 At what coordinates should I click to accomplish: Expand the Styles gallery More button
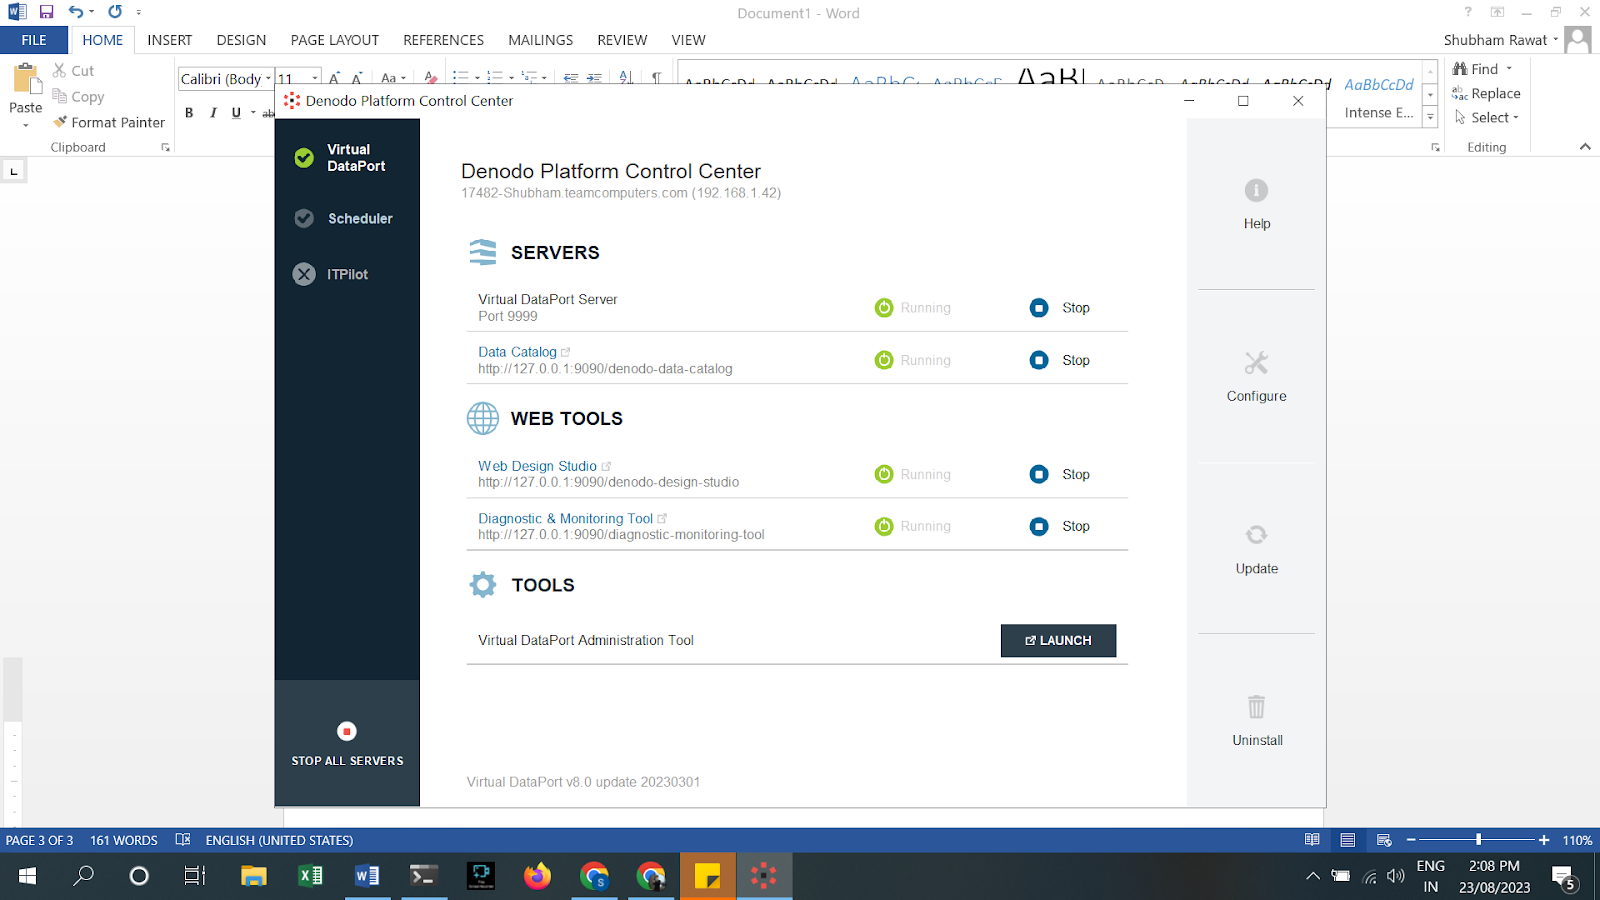[1430, 117]
